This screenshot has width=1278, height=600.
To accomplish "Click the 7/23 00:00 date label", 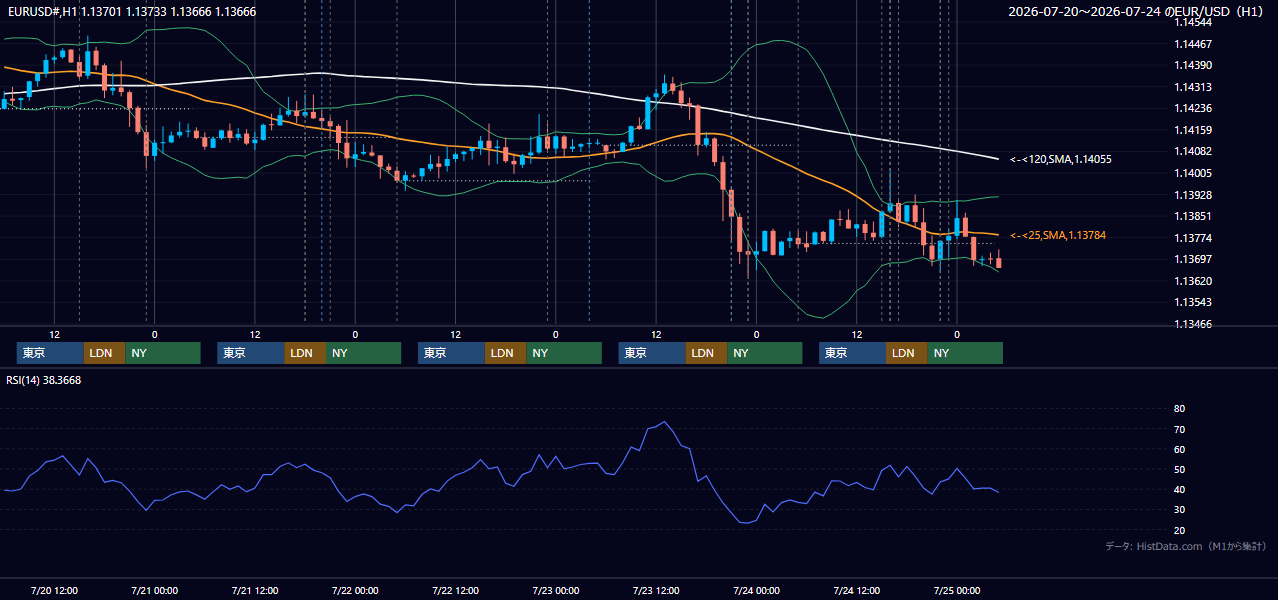I will [555, 590].
